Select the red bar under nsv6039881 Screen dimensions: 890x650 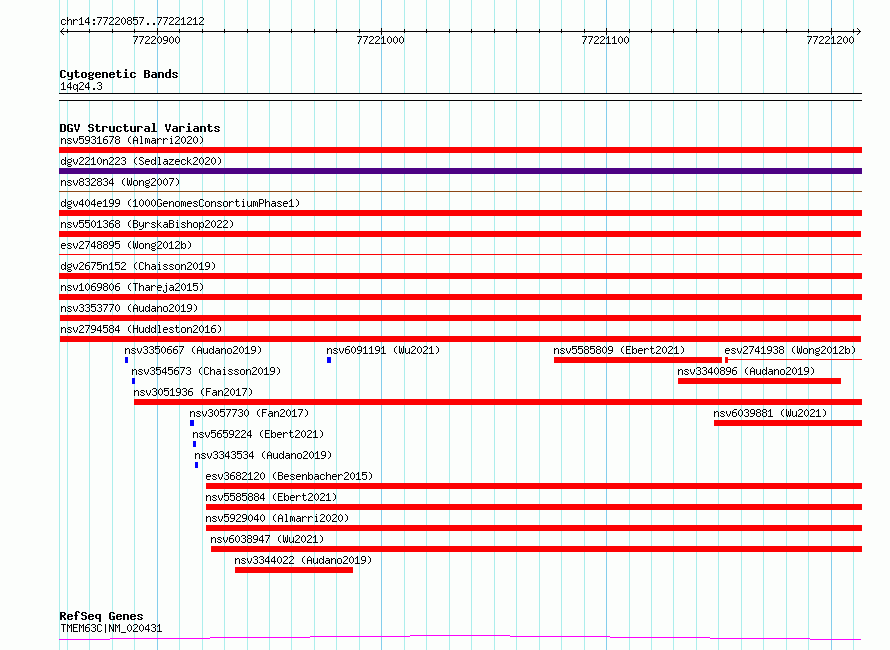[x=788, y=423]
